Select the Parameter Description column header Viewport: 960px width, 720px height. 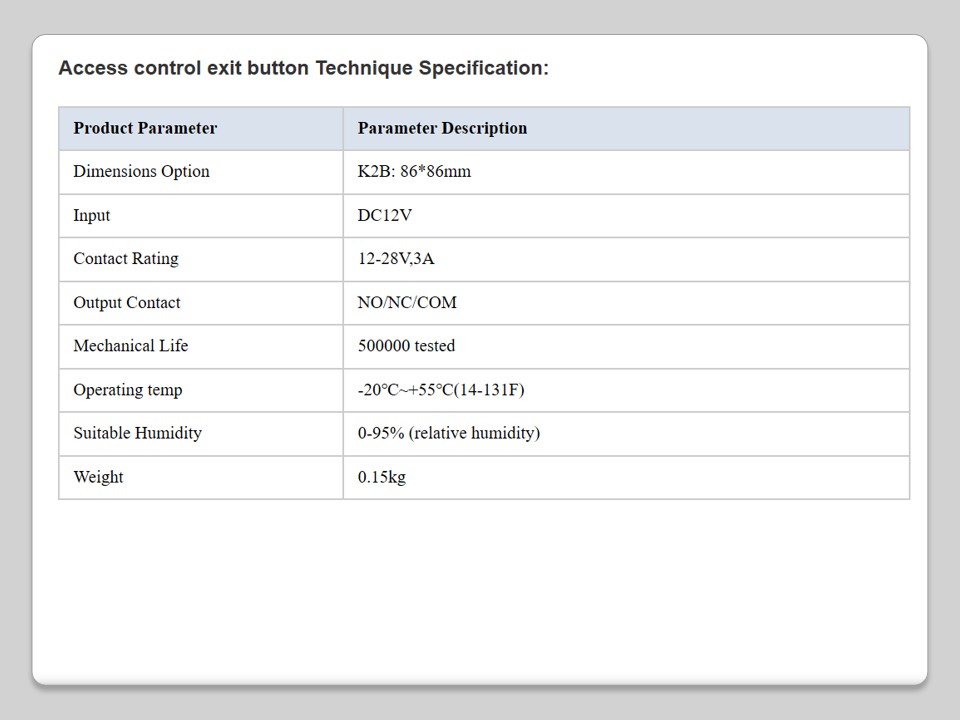tap(442, 128)
